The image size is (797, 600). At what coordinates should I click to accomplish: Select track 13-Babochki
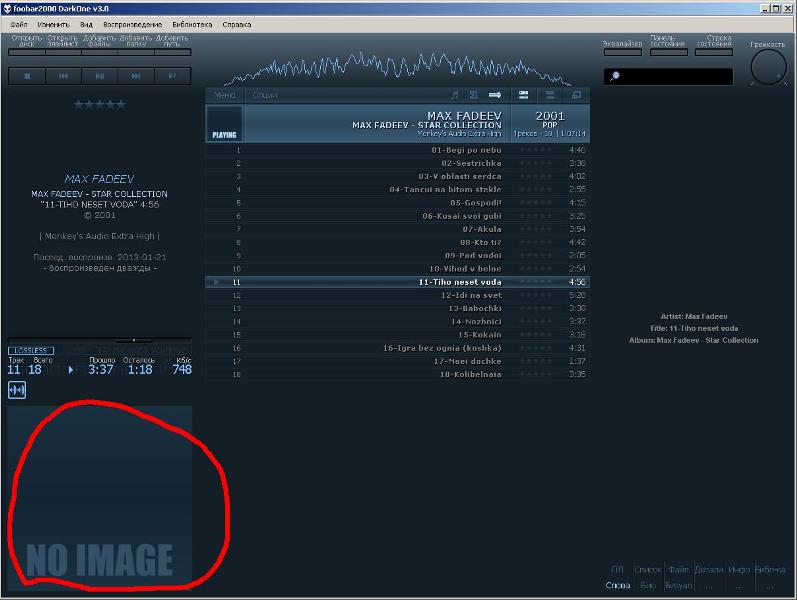[x=397, y=309]
